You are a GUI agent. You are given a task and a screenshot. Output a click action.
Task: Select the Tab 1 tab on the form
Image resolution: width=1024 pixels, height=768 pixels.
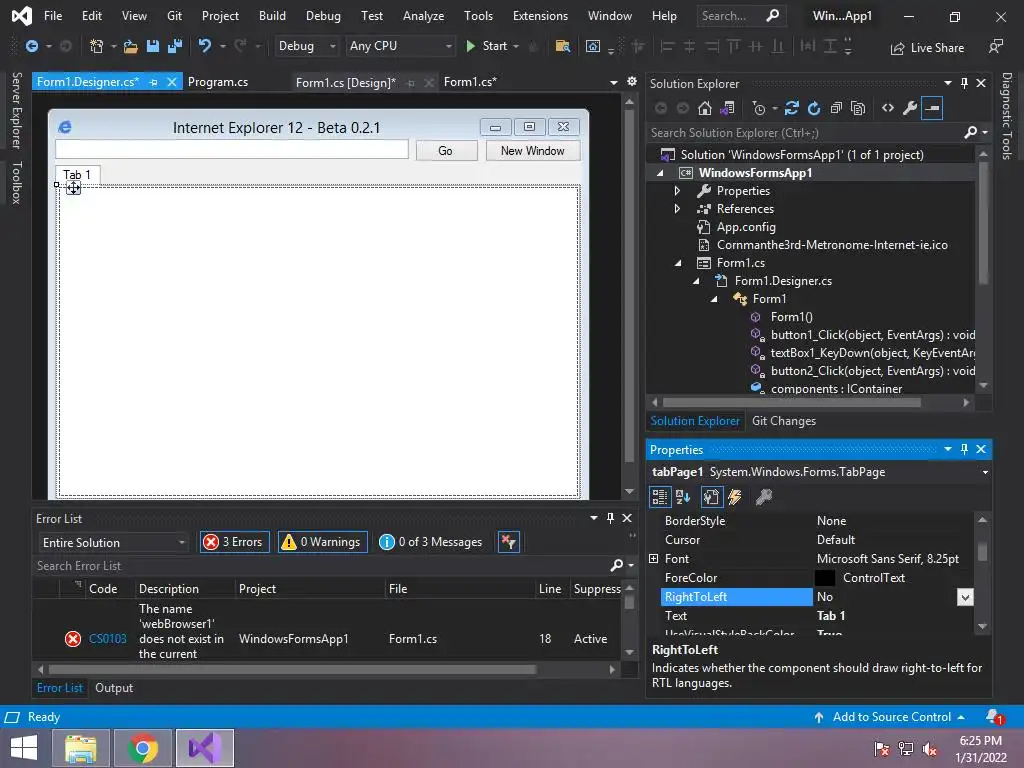77,174
